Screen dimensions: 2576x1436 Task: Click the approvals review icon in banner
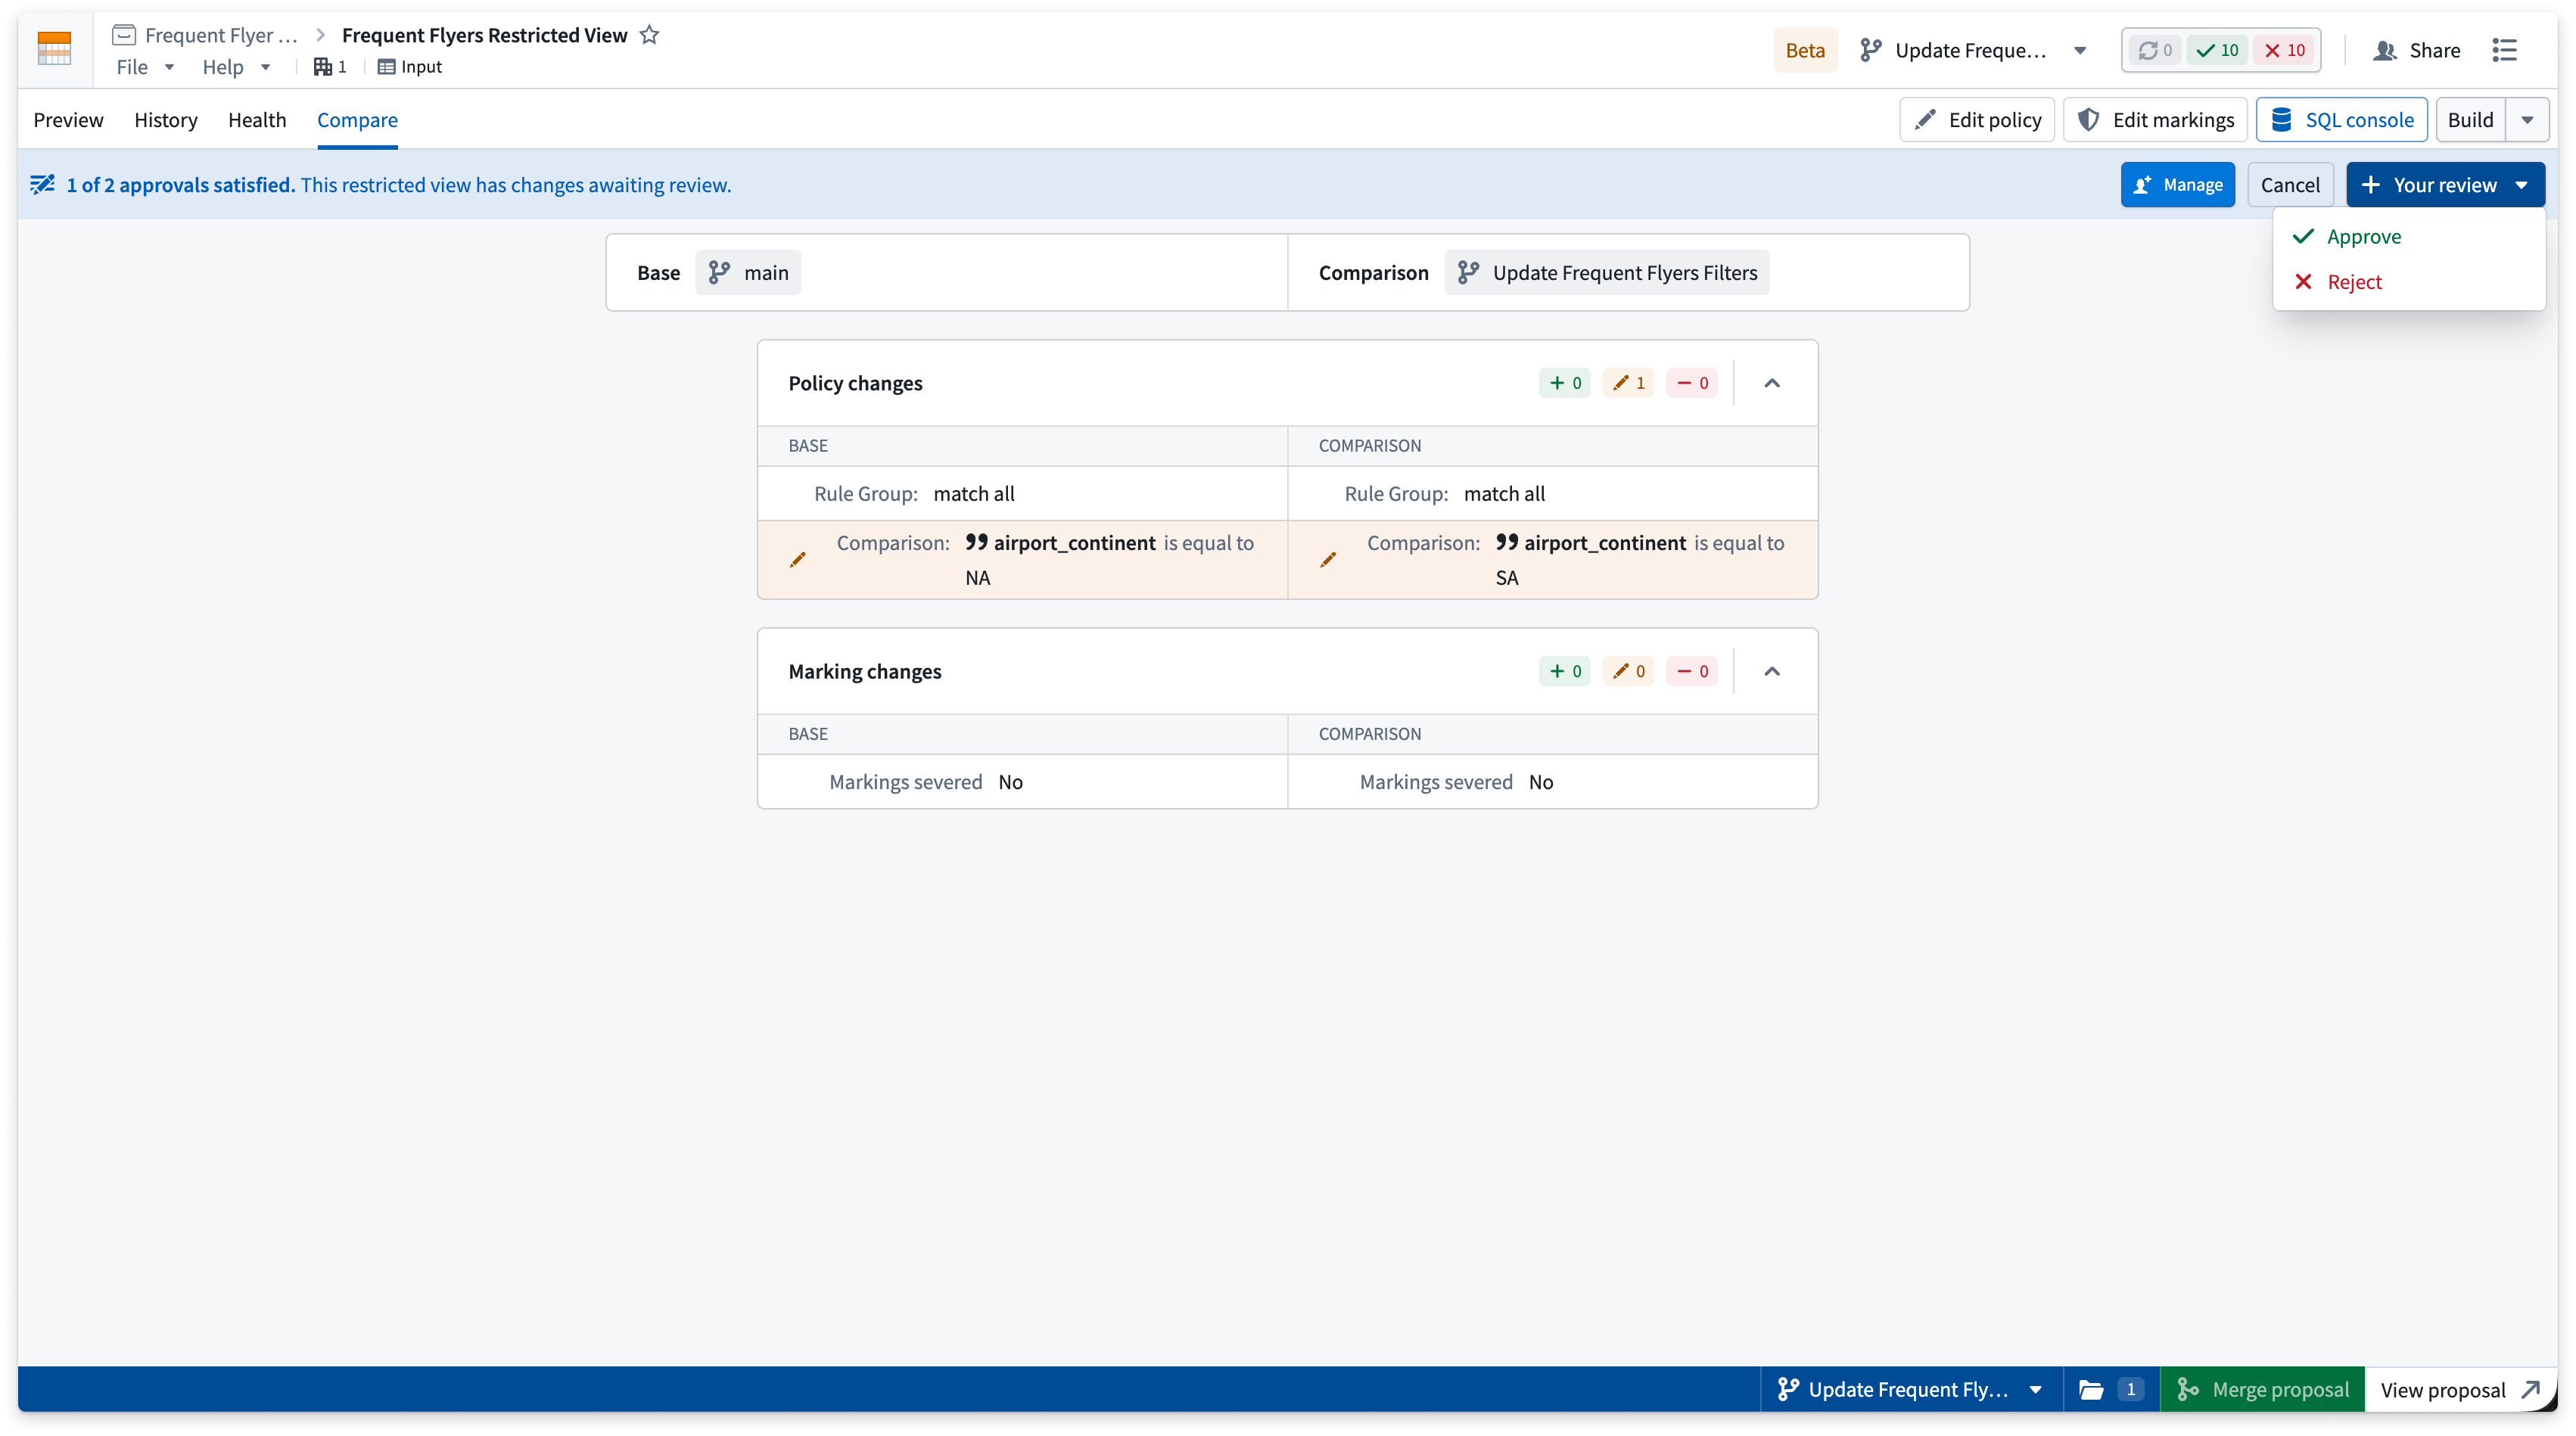point(42,184)
